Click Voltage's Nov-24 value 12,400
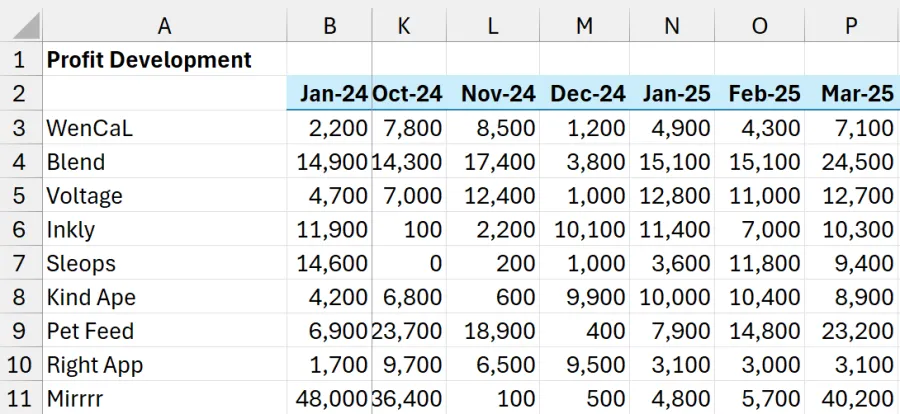Image resolution: width=900 pixels, height=414 pixels. click(x=493, y=195)
